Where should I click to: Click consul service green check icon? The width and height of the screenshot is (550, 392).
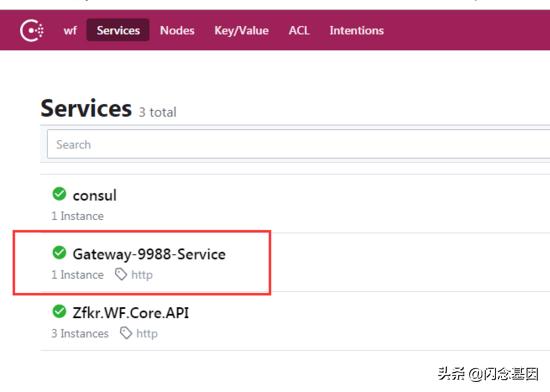[59, 194]
